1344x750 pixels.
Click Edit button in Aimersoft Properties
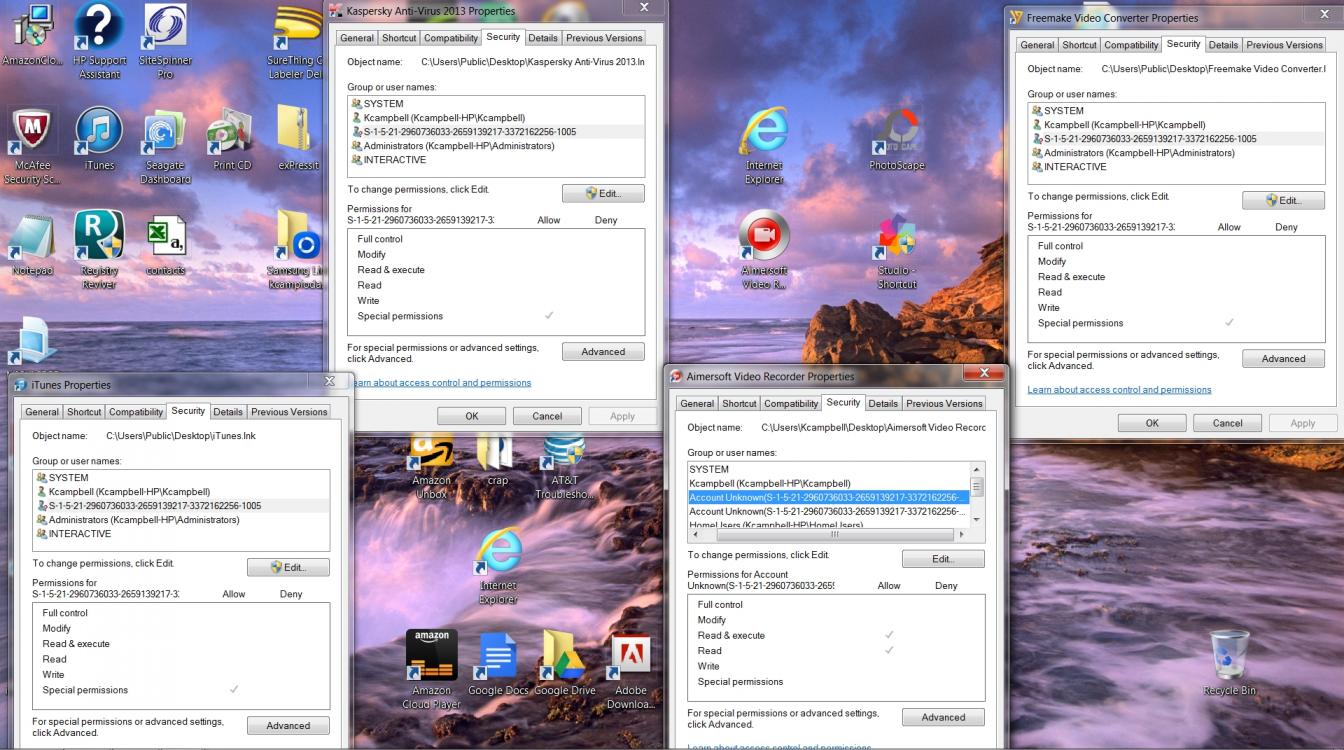(x=943, y=559)
